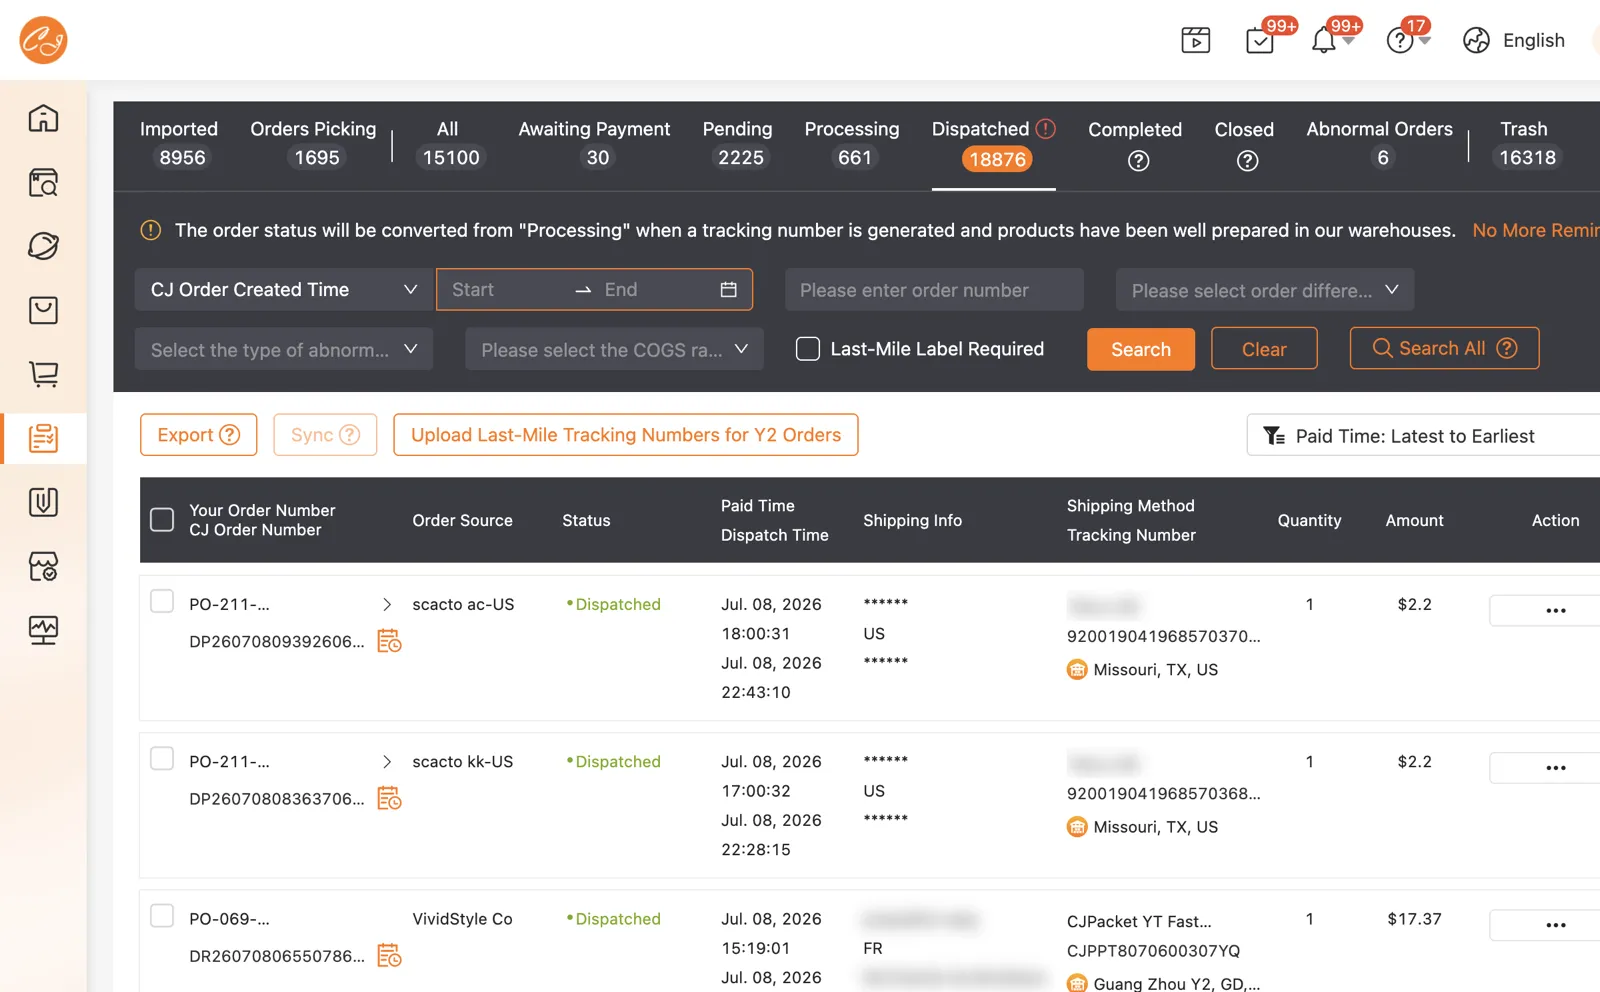Click the Dispatched tab warning icon
The image size is (1600, 992).
[x=1046, y=129]
